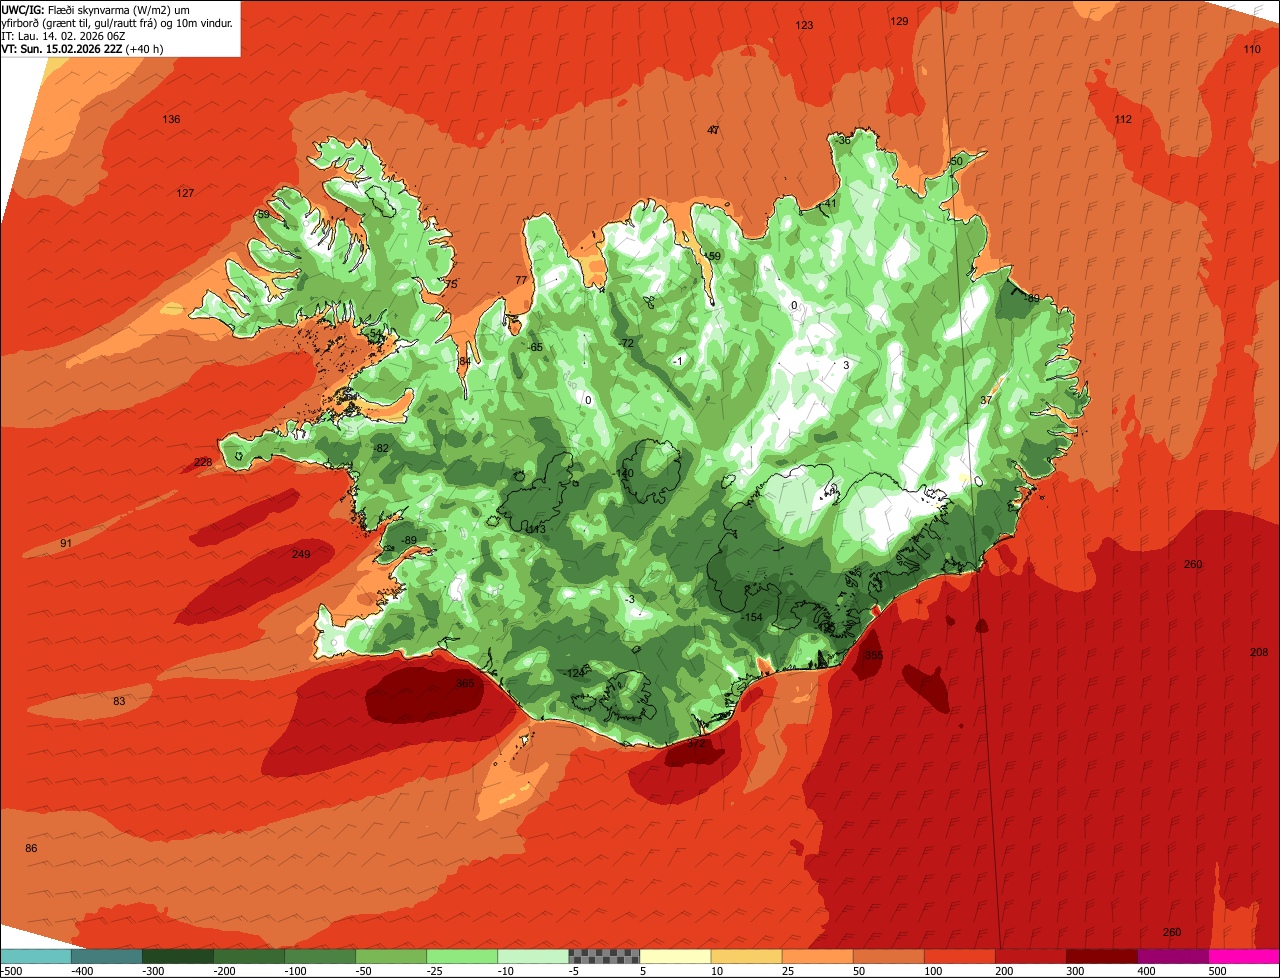
Task: Pick the legend swatch between -50 and -25
Action: 390,956
